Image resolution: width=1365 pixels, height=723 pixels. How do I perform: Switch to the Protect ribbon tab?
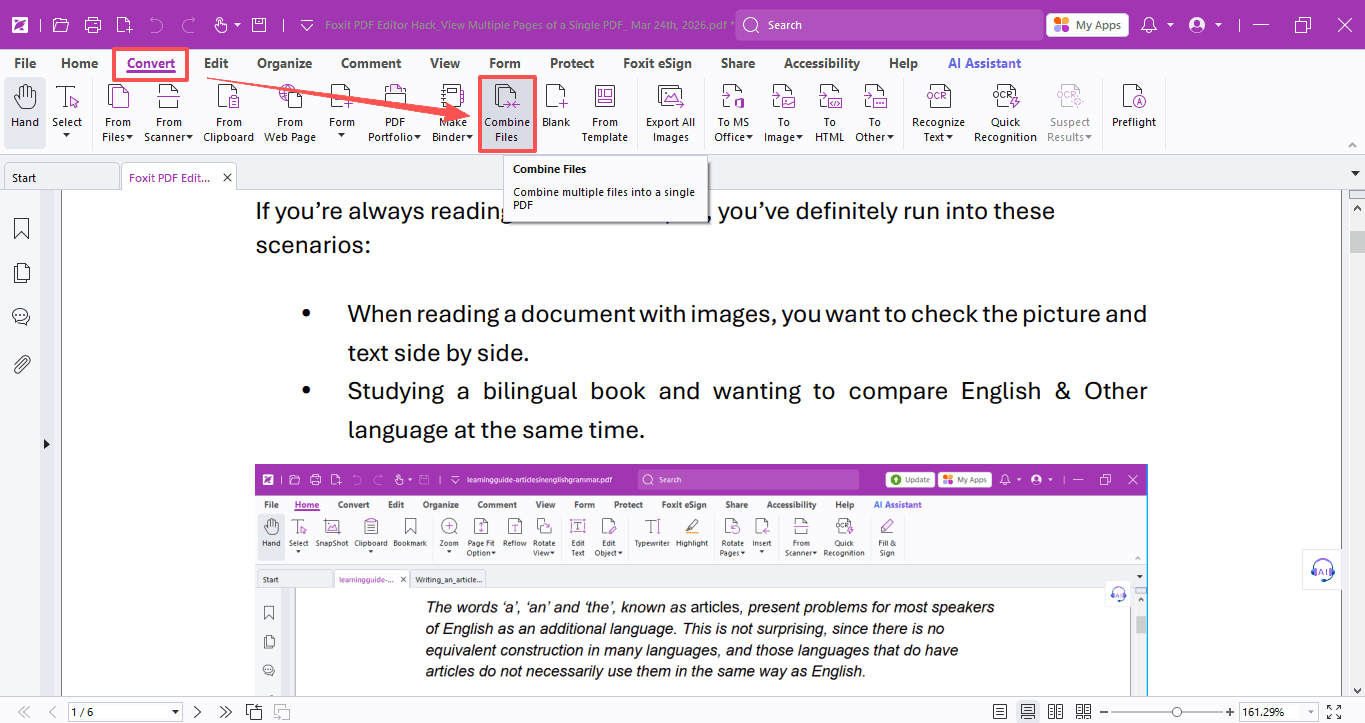click(x=572, y=63)
